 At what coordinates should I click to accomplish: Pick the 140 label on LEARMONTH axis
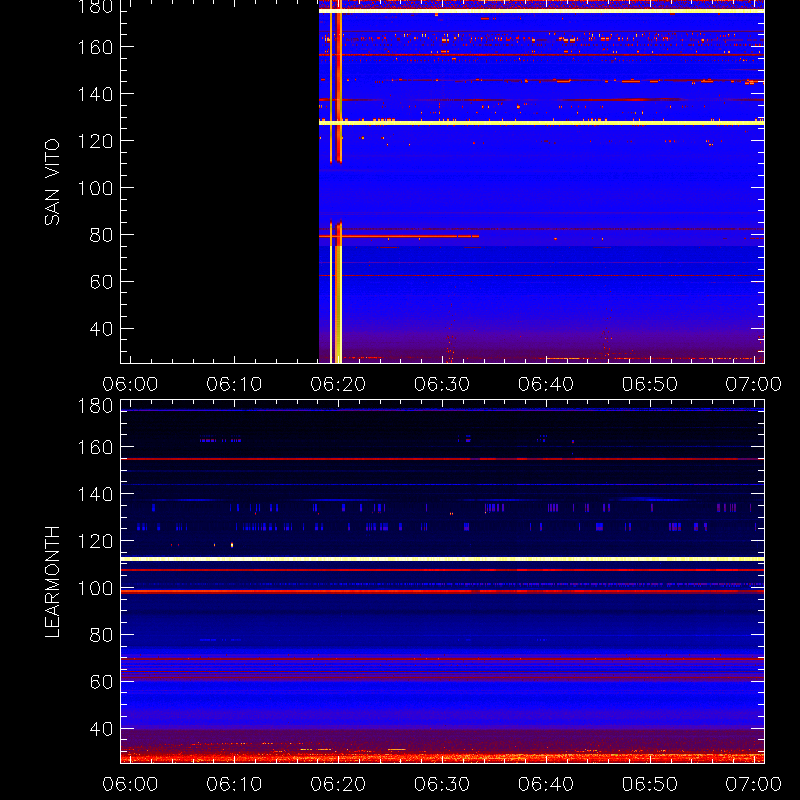[x=95, y=494]
